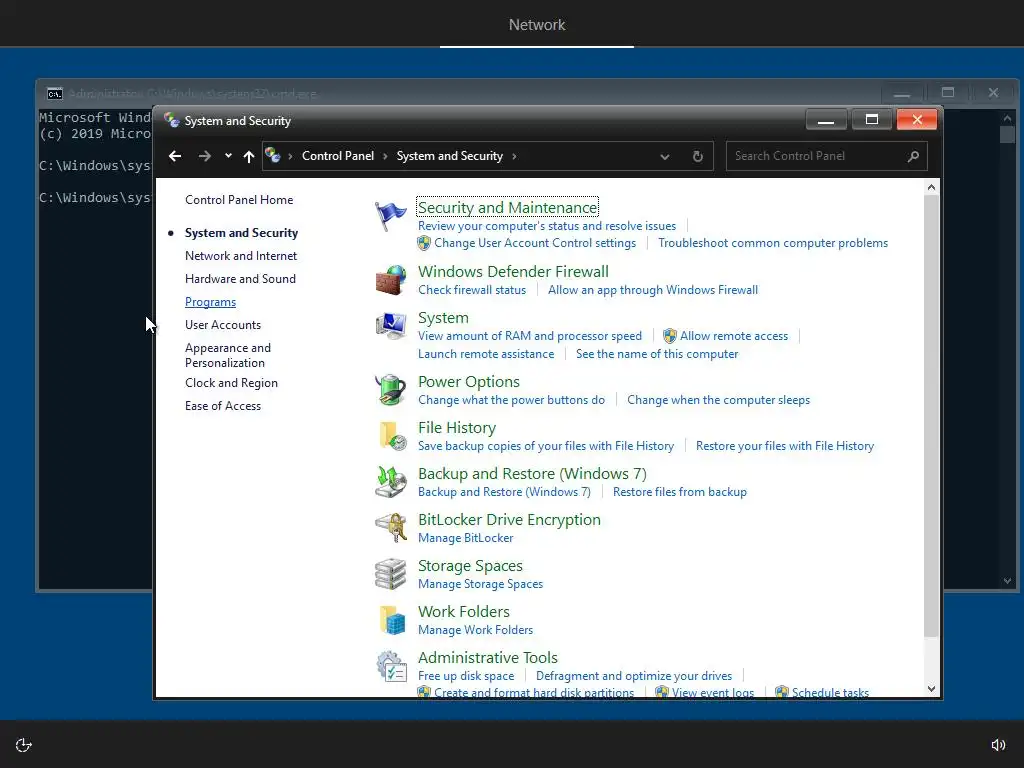Click View amount of RAM and processor speed

530,336
